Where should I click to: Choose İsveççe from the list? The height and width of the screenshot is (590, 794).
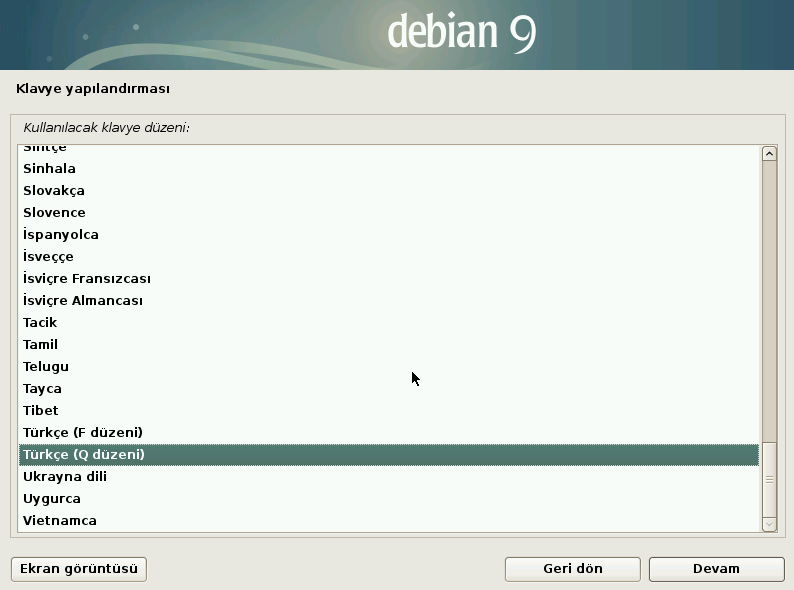[389, 257]
